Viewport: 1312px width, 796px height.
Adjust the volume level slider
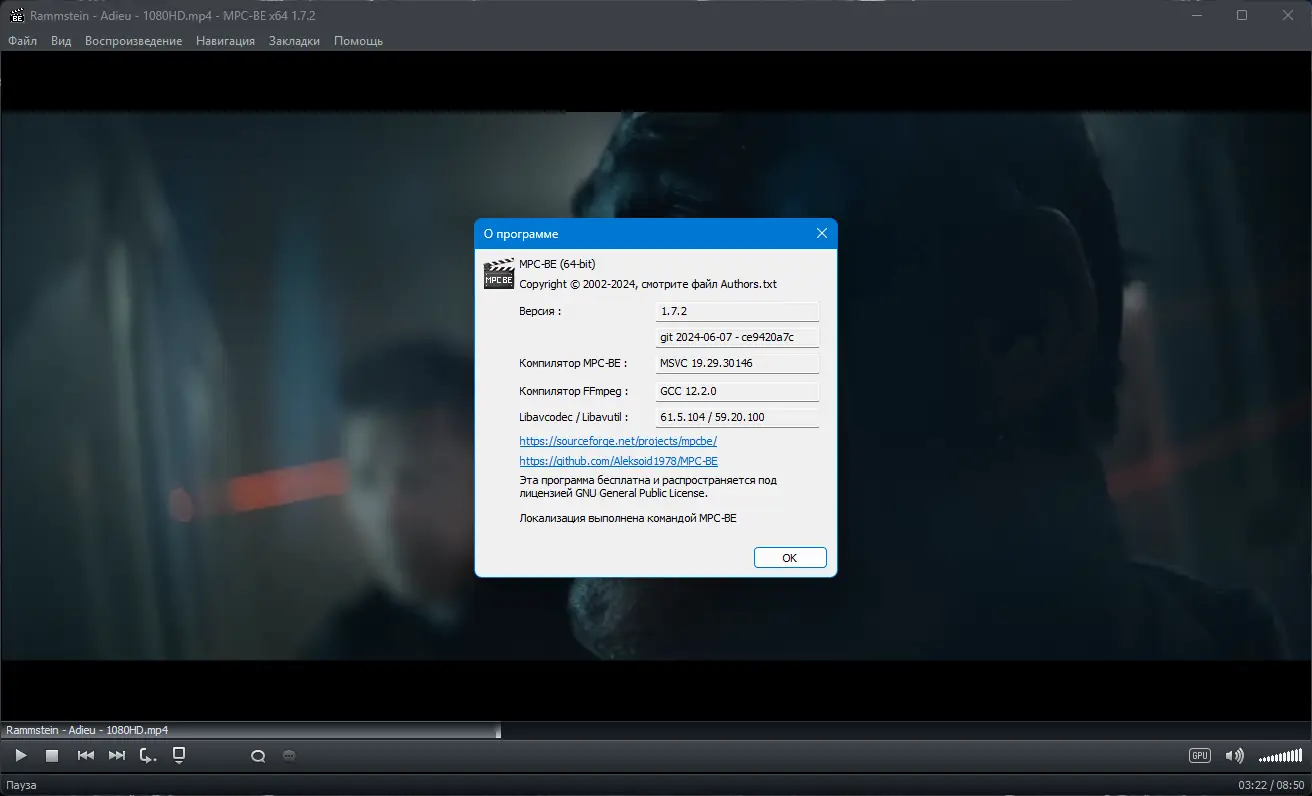pyautogui.click(x=1280, y=756)
